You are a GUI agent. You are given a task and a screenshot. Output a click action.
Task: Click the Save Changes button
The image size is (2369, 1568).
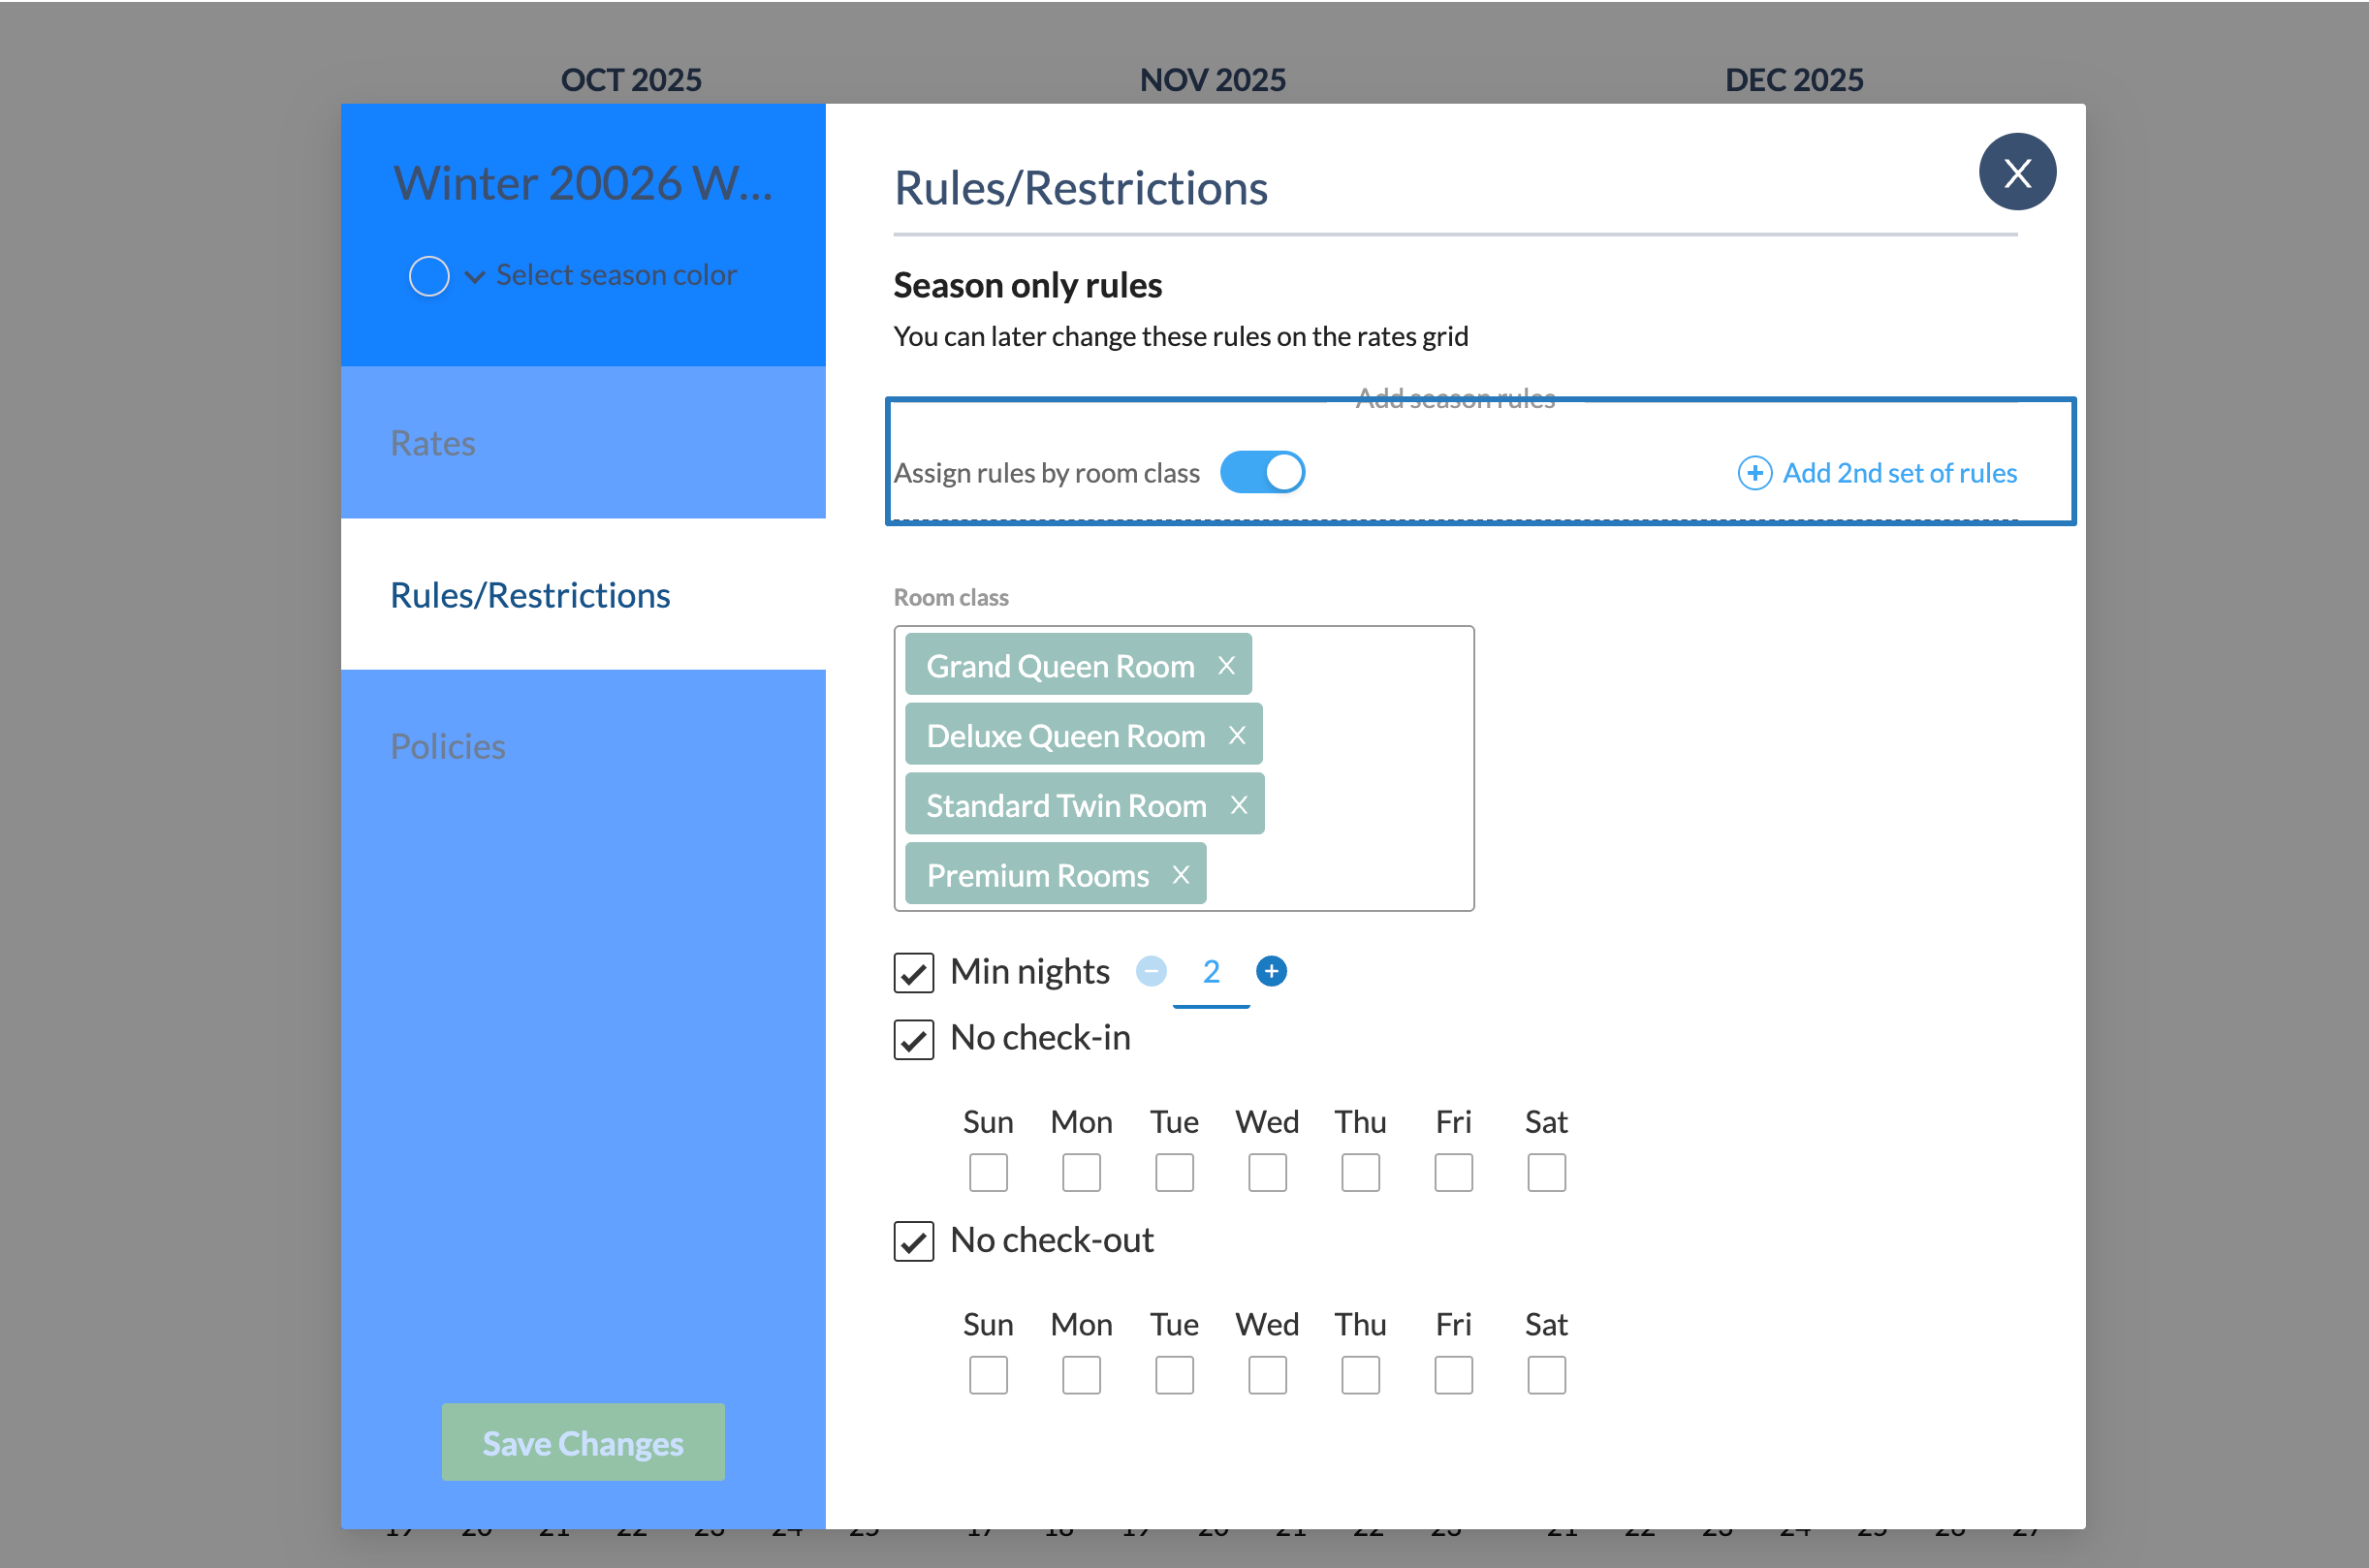[583, 1443]
